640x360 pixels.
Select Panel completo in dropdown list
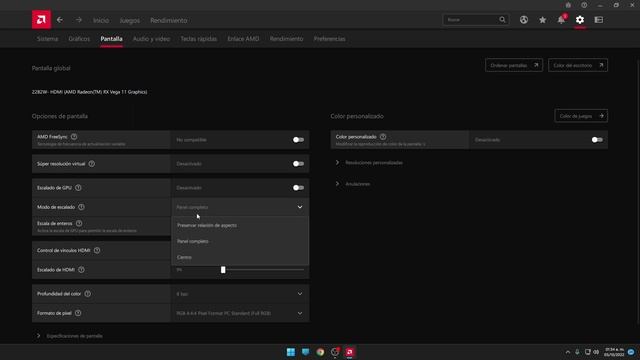(240, 241)
